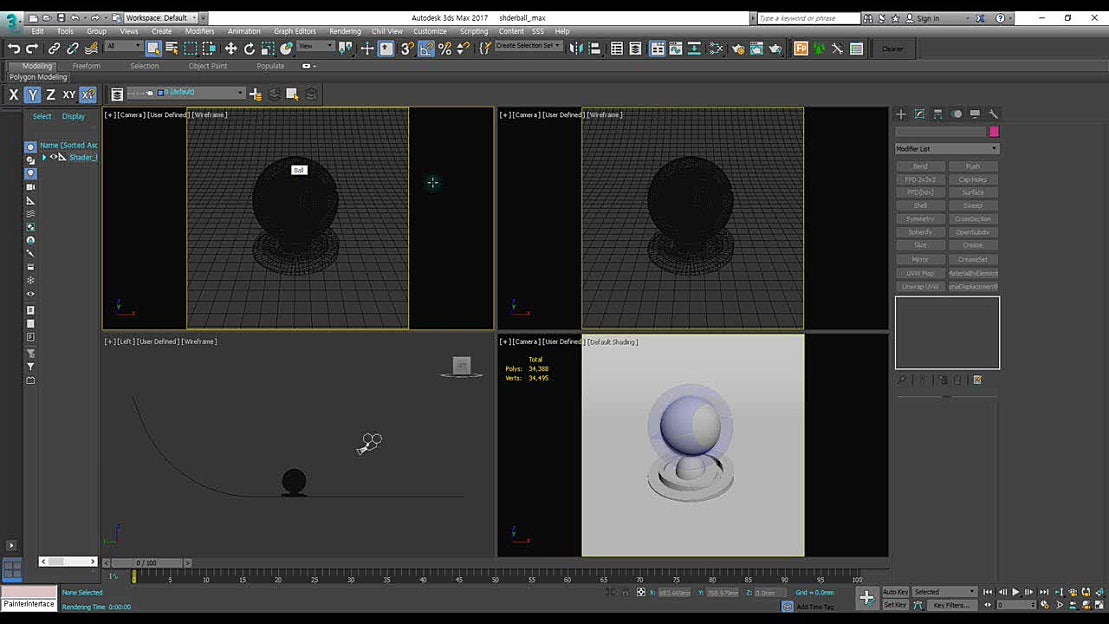This screenshot has height=624, width=1109.
Task: Open the Rendering menu
Action: [x=344, y=31]
